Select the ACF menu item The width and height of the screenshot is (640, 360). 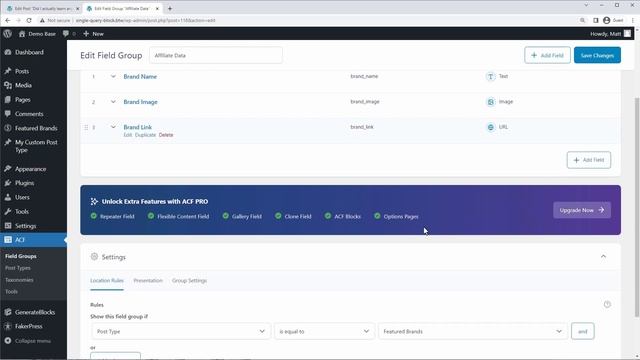point(33,240)
